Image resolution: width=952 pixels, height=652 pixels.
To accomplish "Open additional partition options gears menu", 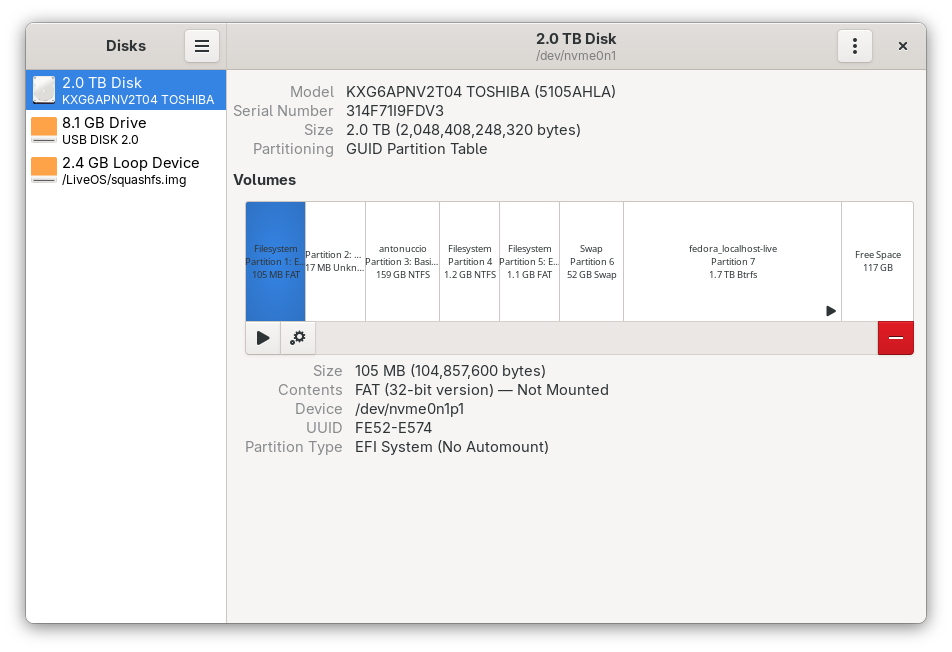I will [x=298, y=338].
